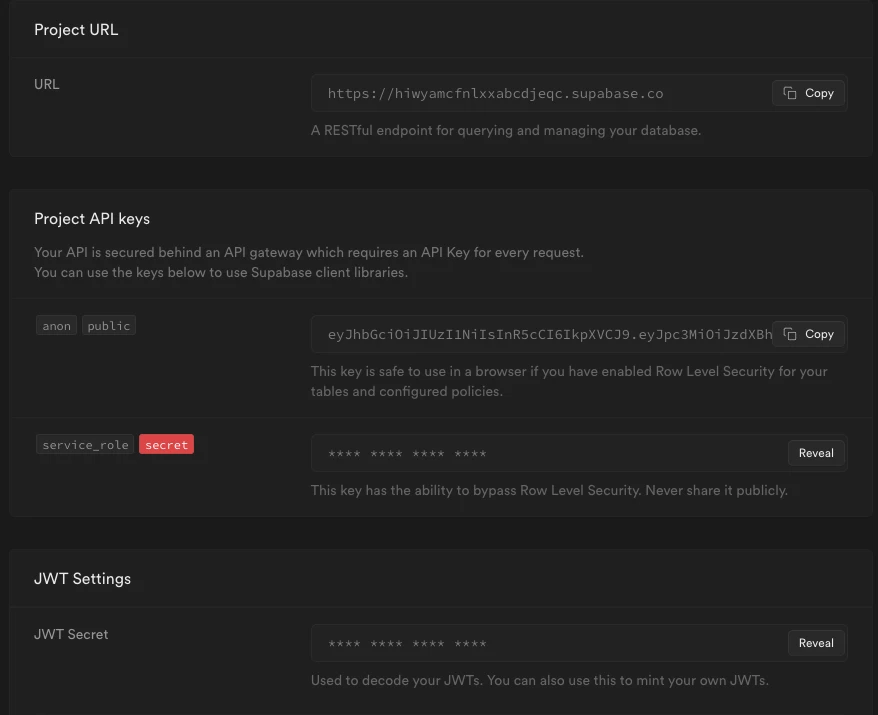The height and width of the screenshot is (715, 878).
Task: Copy the anon public API key
Action: pyautogui.click(x=808, y=334)
